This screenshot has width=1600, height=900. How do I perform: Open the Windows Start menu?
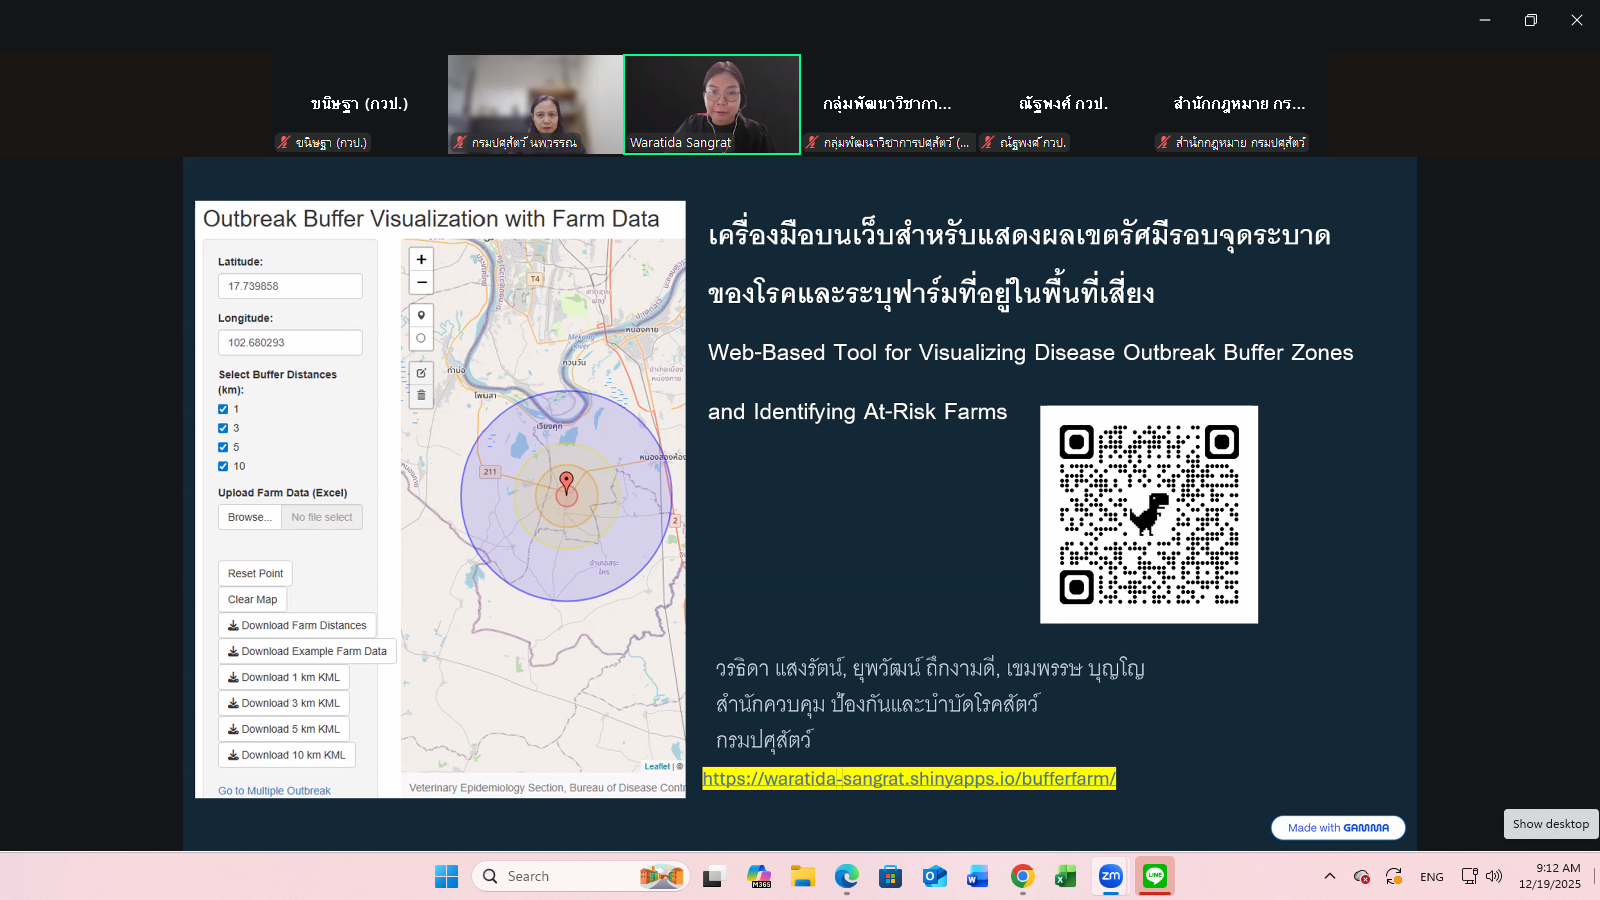pyautogui.click(x=446, y=876)
